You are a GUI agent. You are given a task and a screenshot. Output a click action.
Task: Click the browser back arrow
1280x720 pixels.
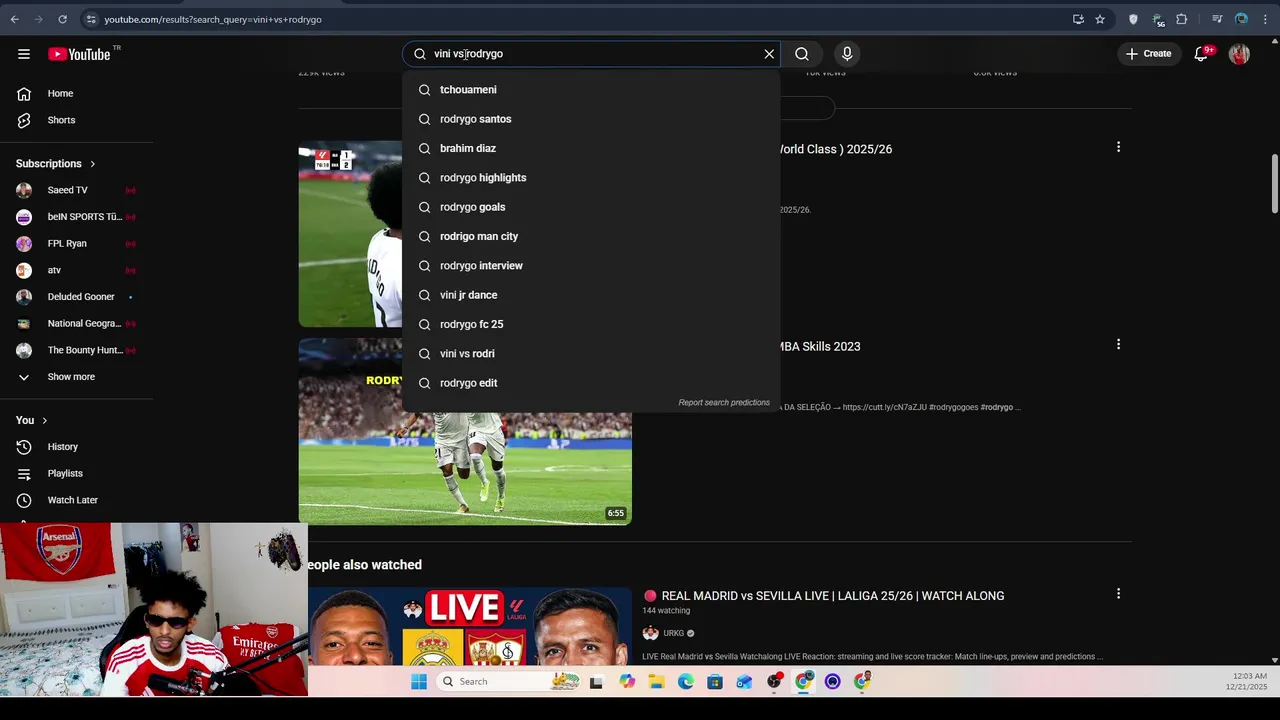tap(14, 19)
